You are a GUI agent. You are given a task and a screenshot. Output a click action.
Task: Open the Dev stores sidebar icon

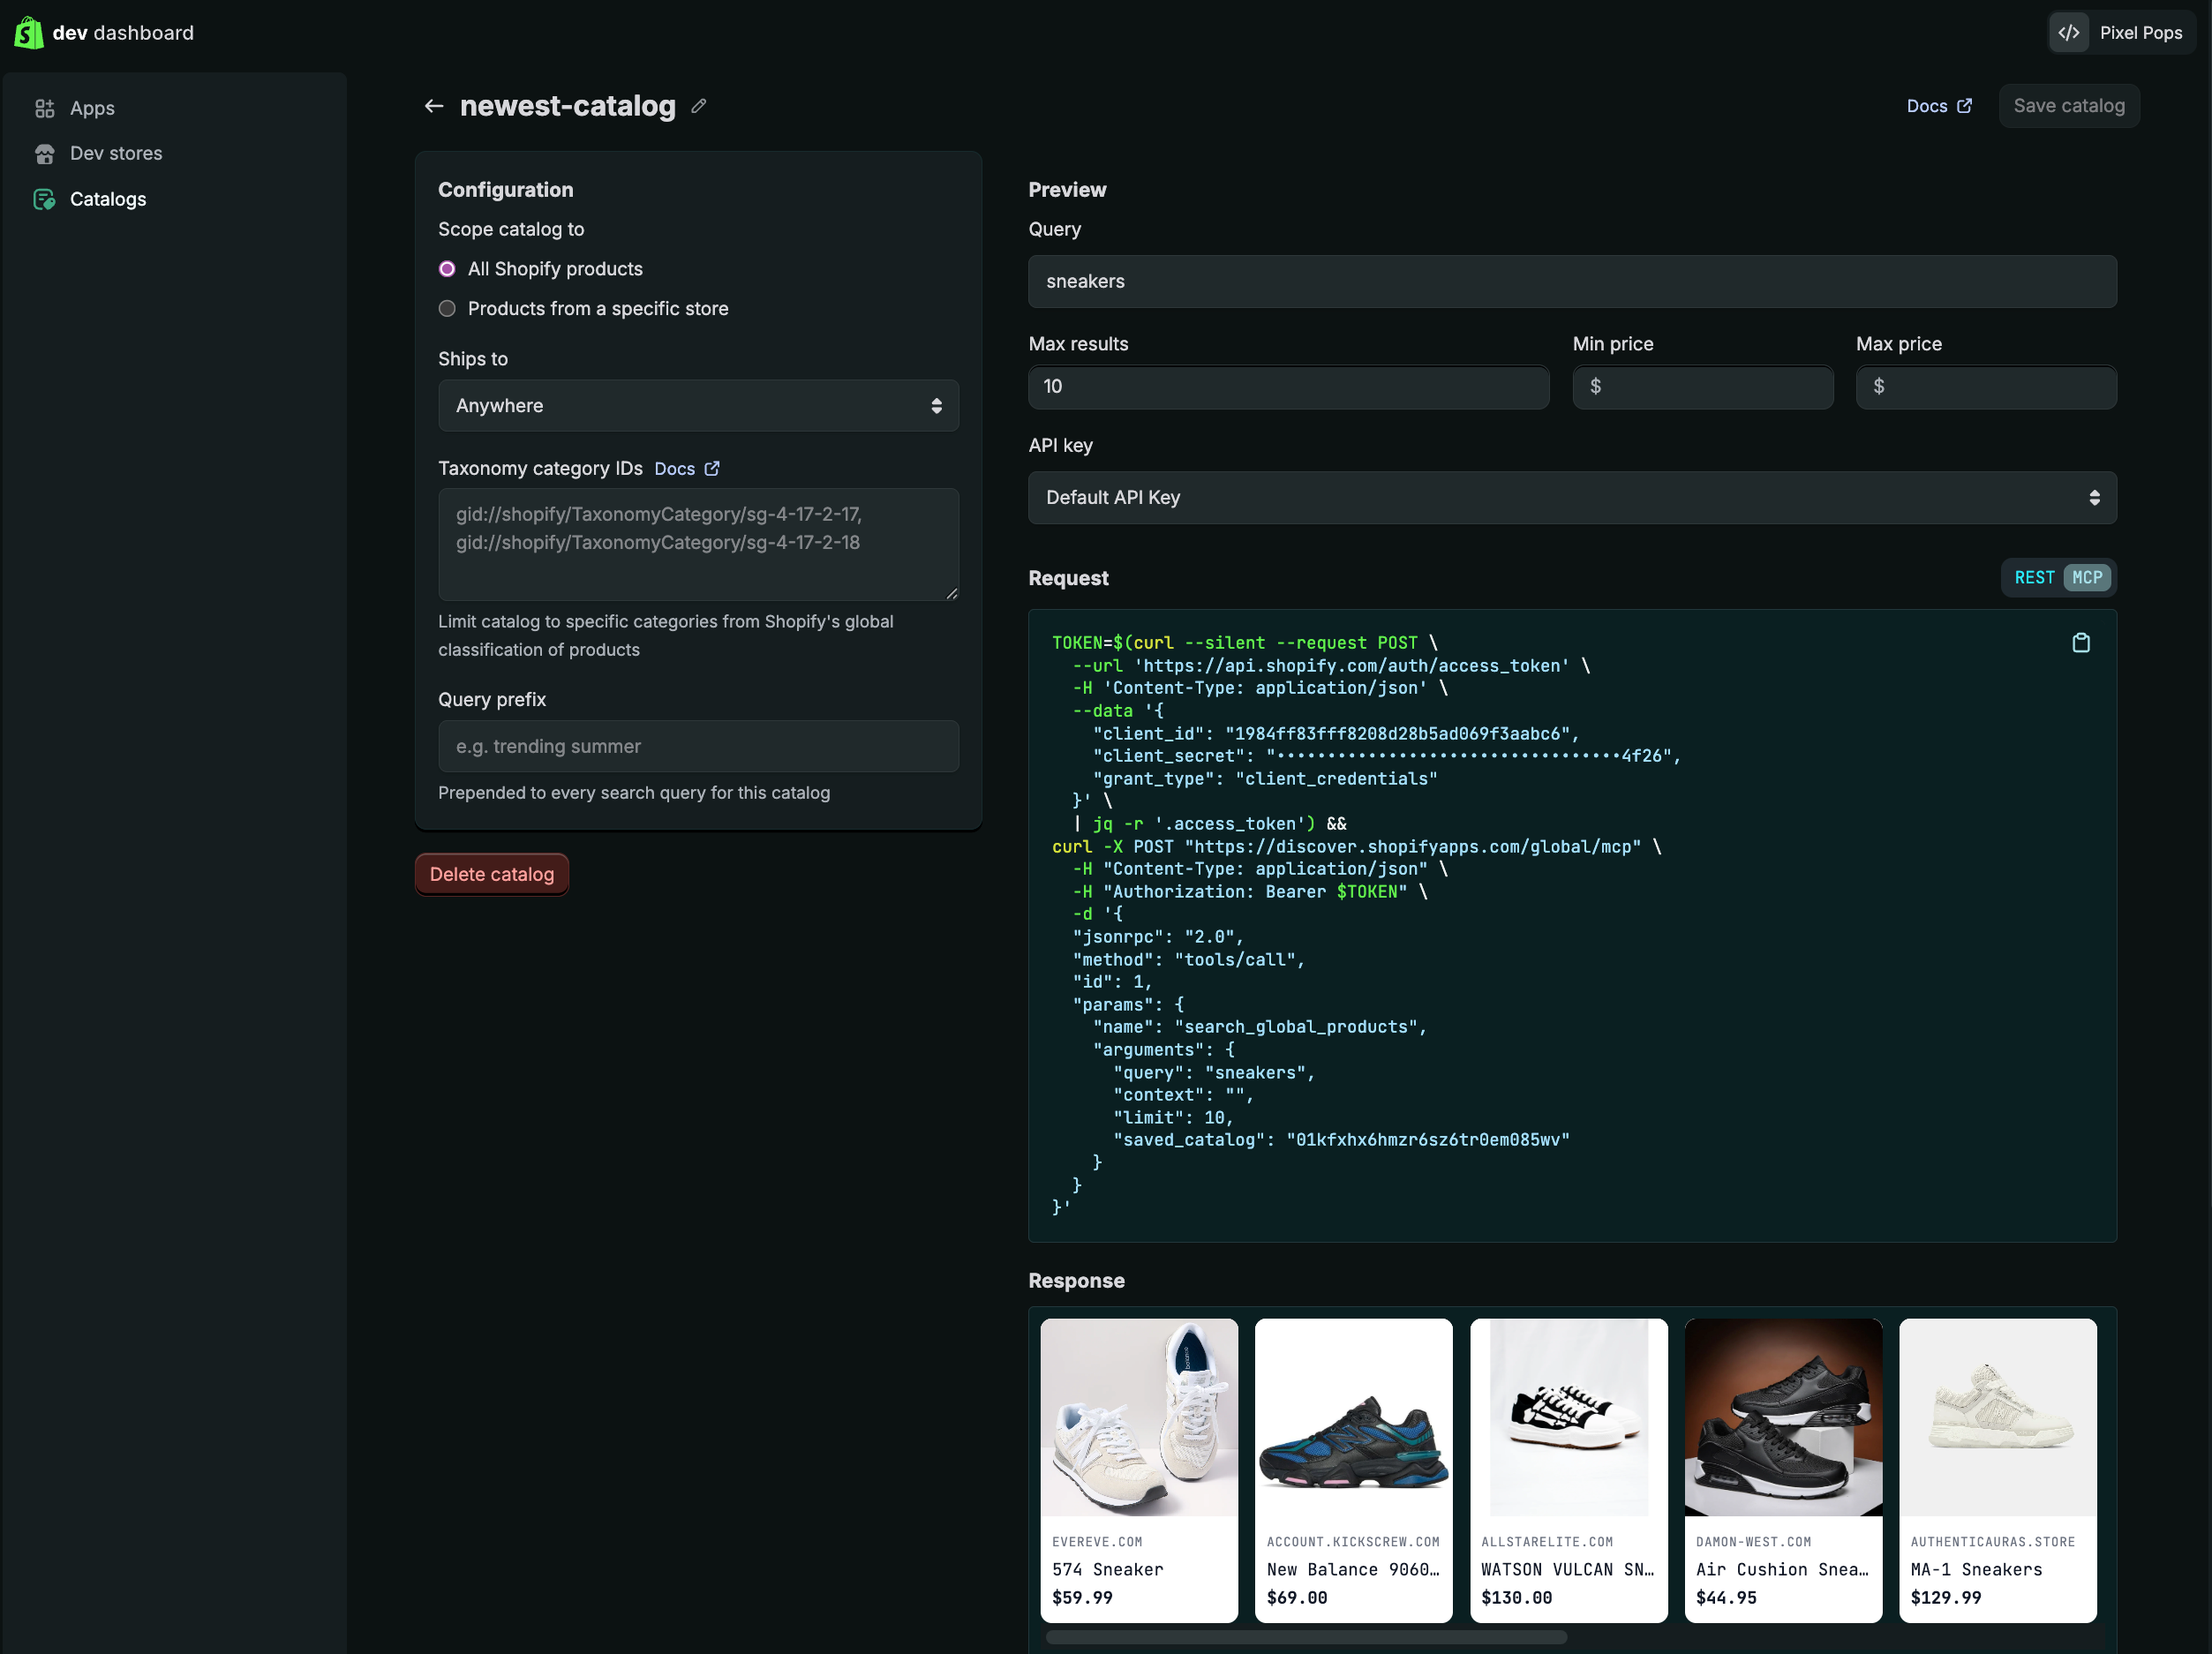(44, 154)
